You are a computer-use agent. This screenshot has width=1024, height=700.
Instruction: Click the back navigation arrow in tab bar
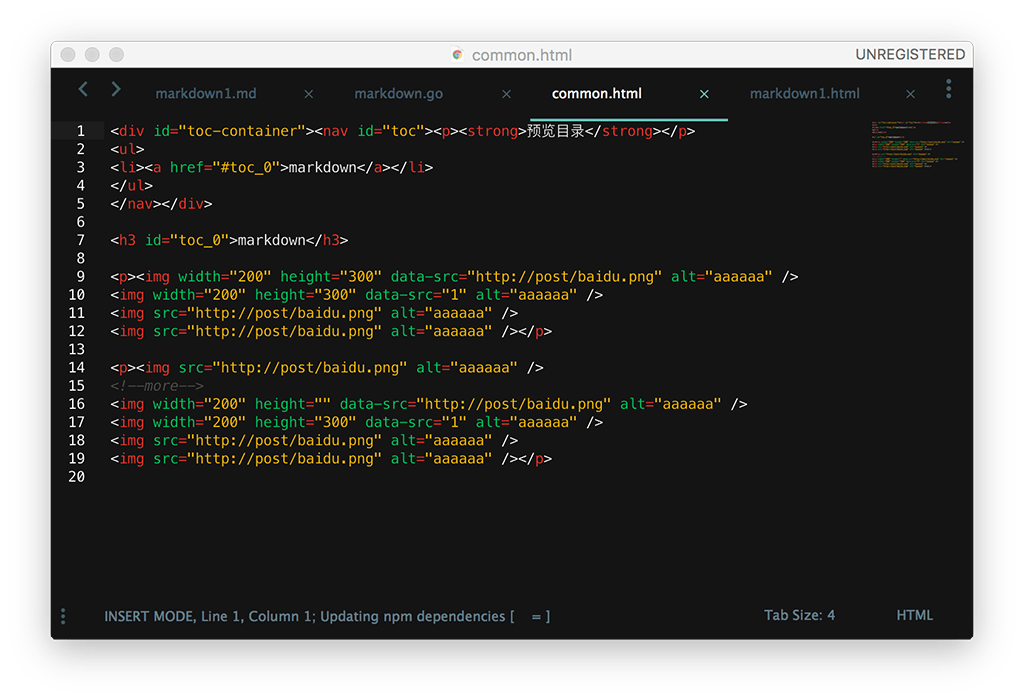tap(83, 90)
